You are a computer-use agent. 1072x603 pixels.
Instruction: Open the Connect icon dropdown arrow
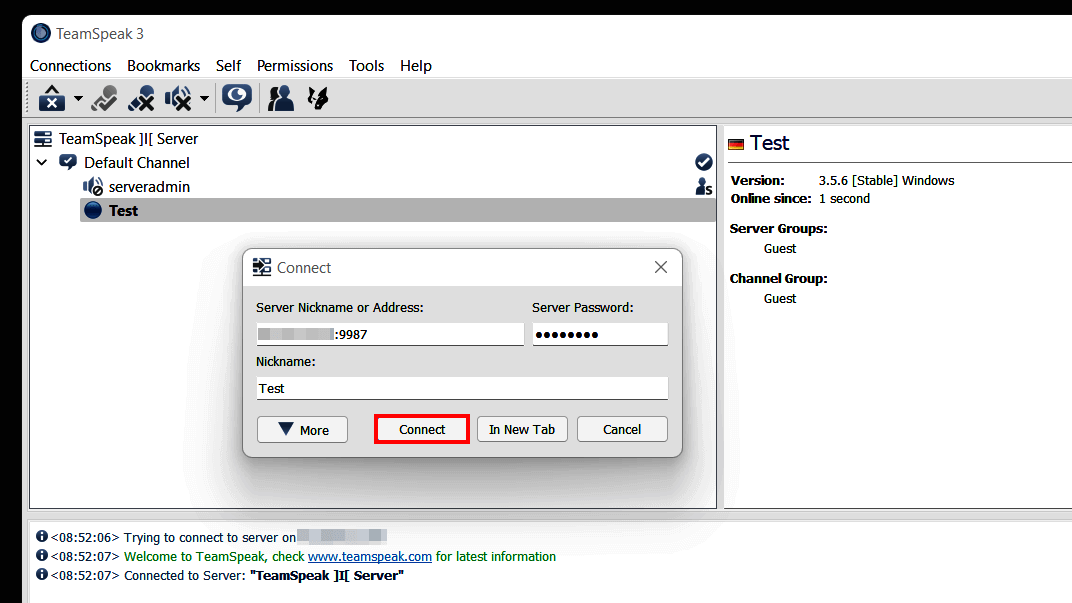pos(78,98)
